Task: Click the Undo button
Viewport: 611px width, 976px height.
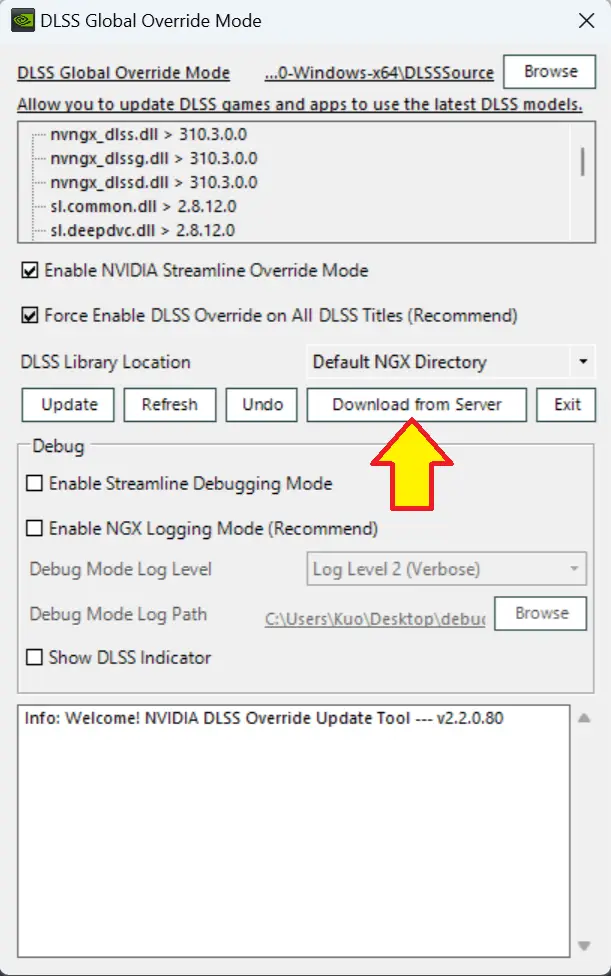Action: [x=262, y=405]
